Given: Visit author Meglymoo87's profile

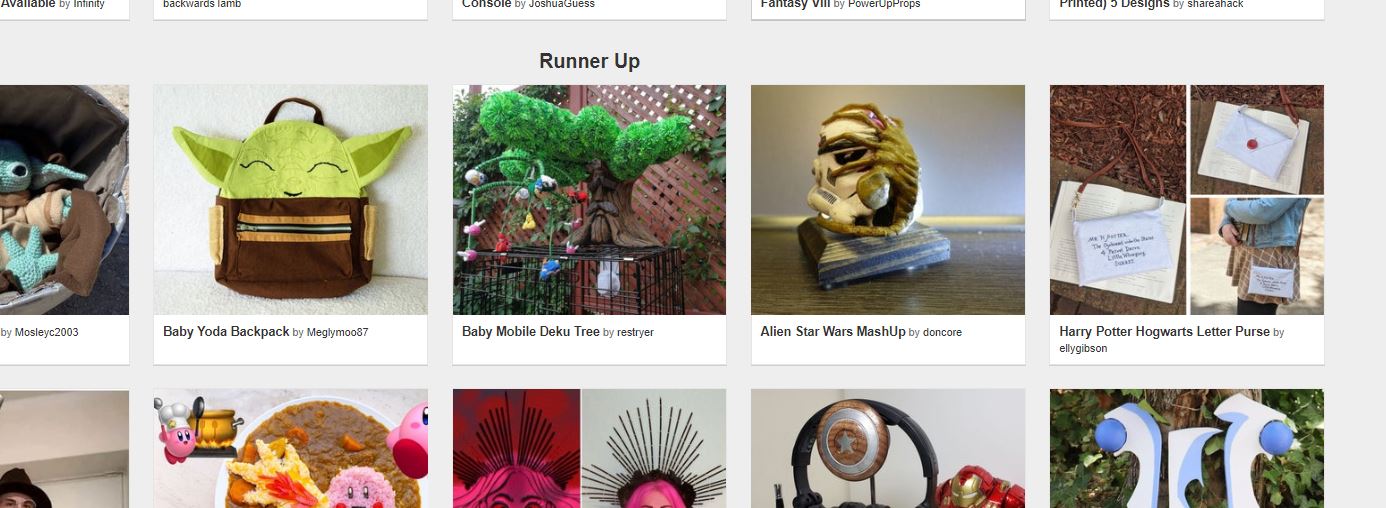Looking at the screenshot, I should tap(337, 332).
